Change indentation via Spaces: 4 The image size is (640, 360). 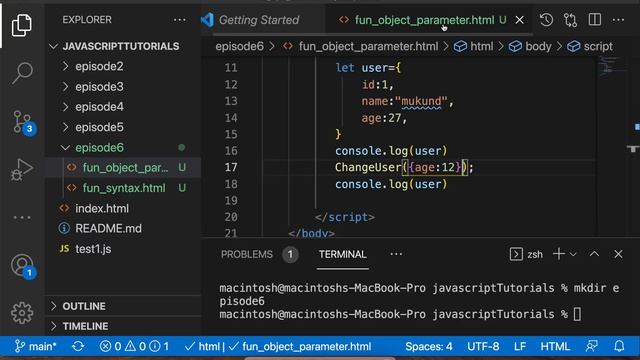(x=429, y=347)
